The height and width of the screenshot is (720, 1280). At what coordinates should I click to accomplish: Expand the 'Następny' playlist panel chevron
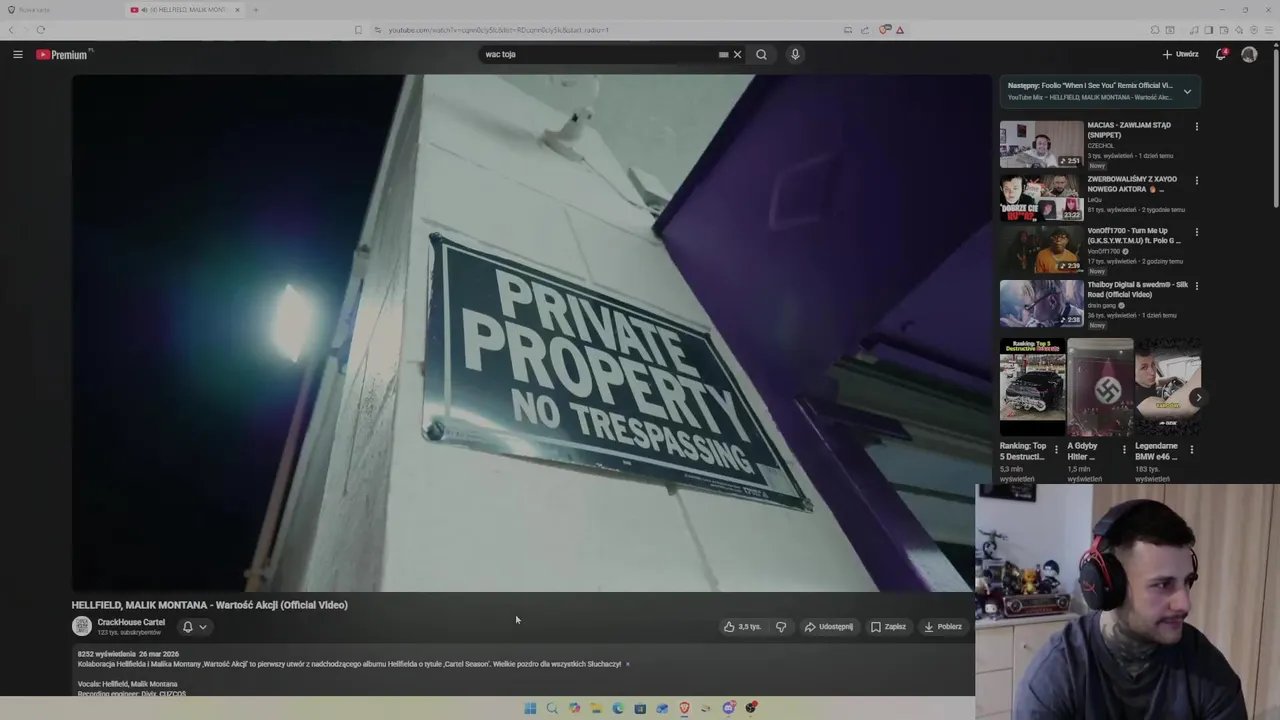[1187, 91]
